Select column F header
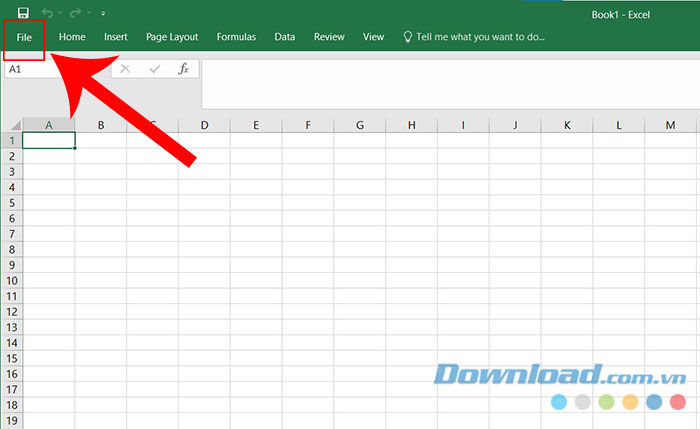Viewport: 700px width, 429px height. click(308, 125)
